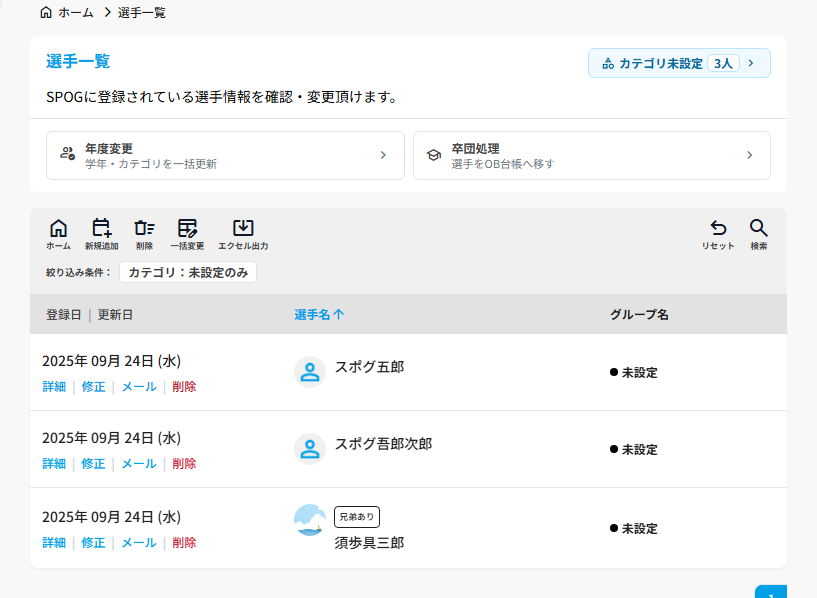This screenshot has width=817, height=598.
Task: Sort by 登録日 column header
Action: [x=64, y=315]
